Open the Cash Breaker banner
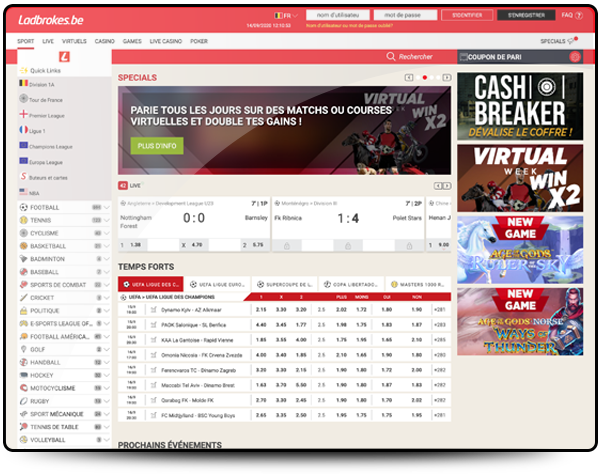 520,106
